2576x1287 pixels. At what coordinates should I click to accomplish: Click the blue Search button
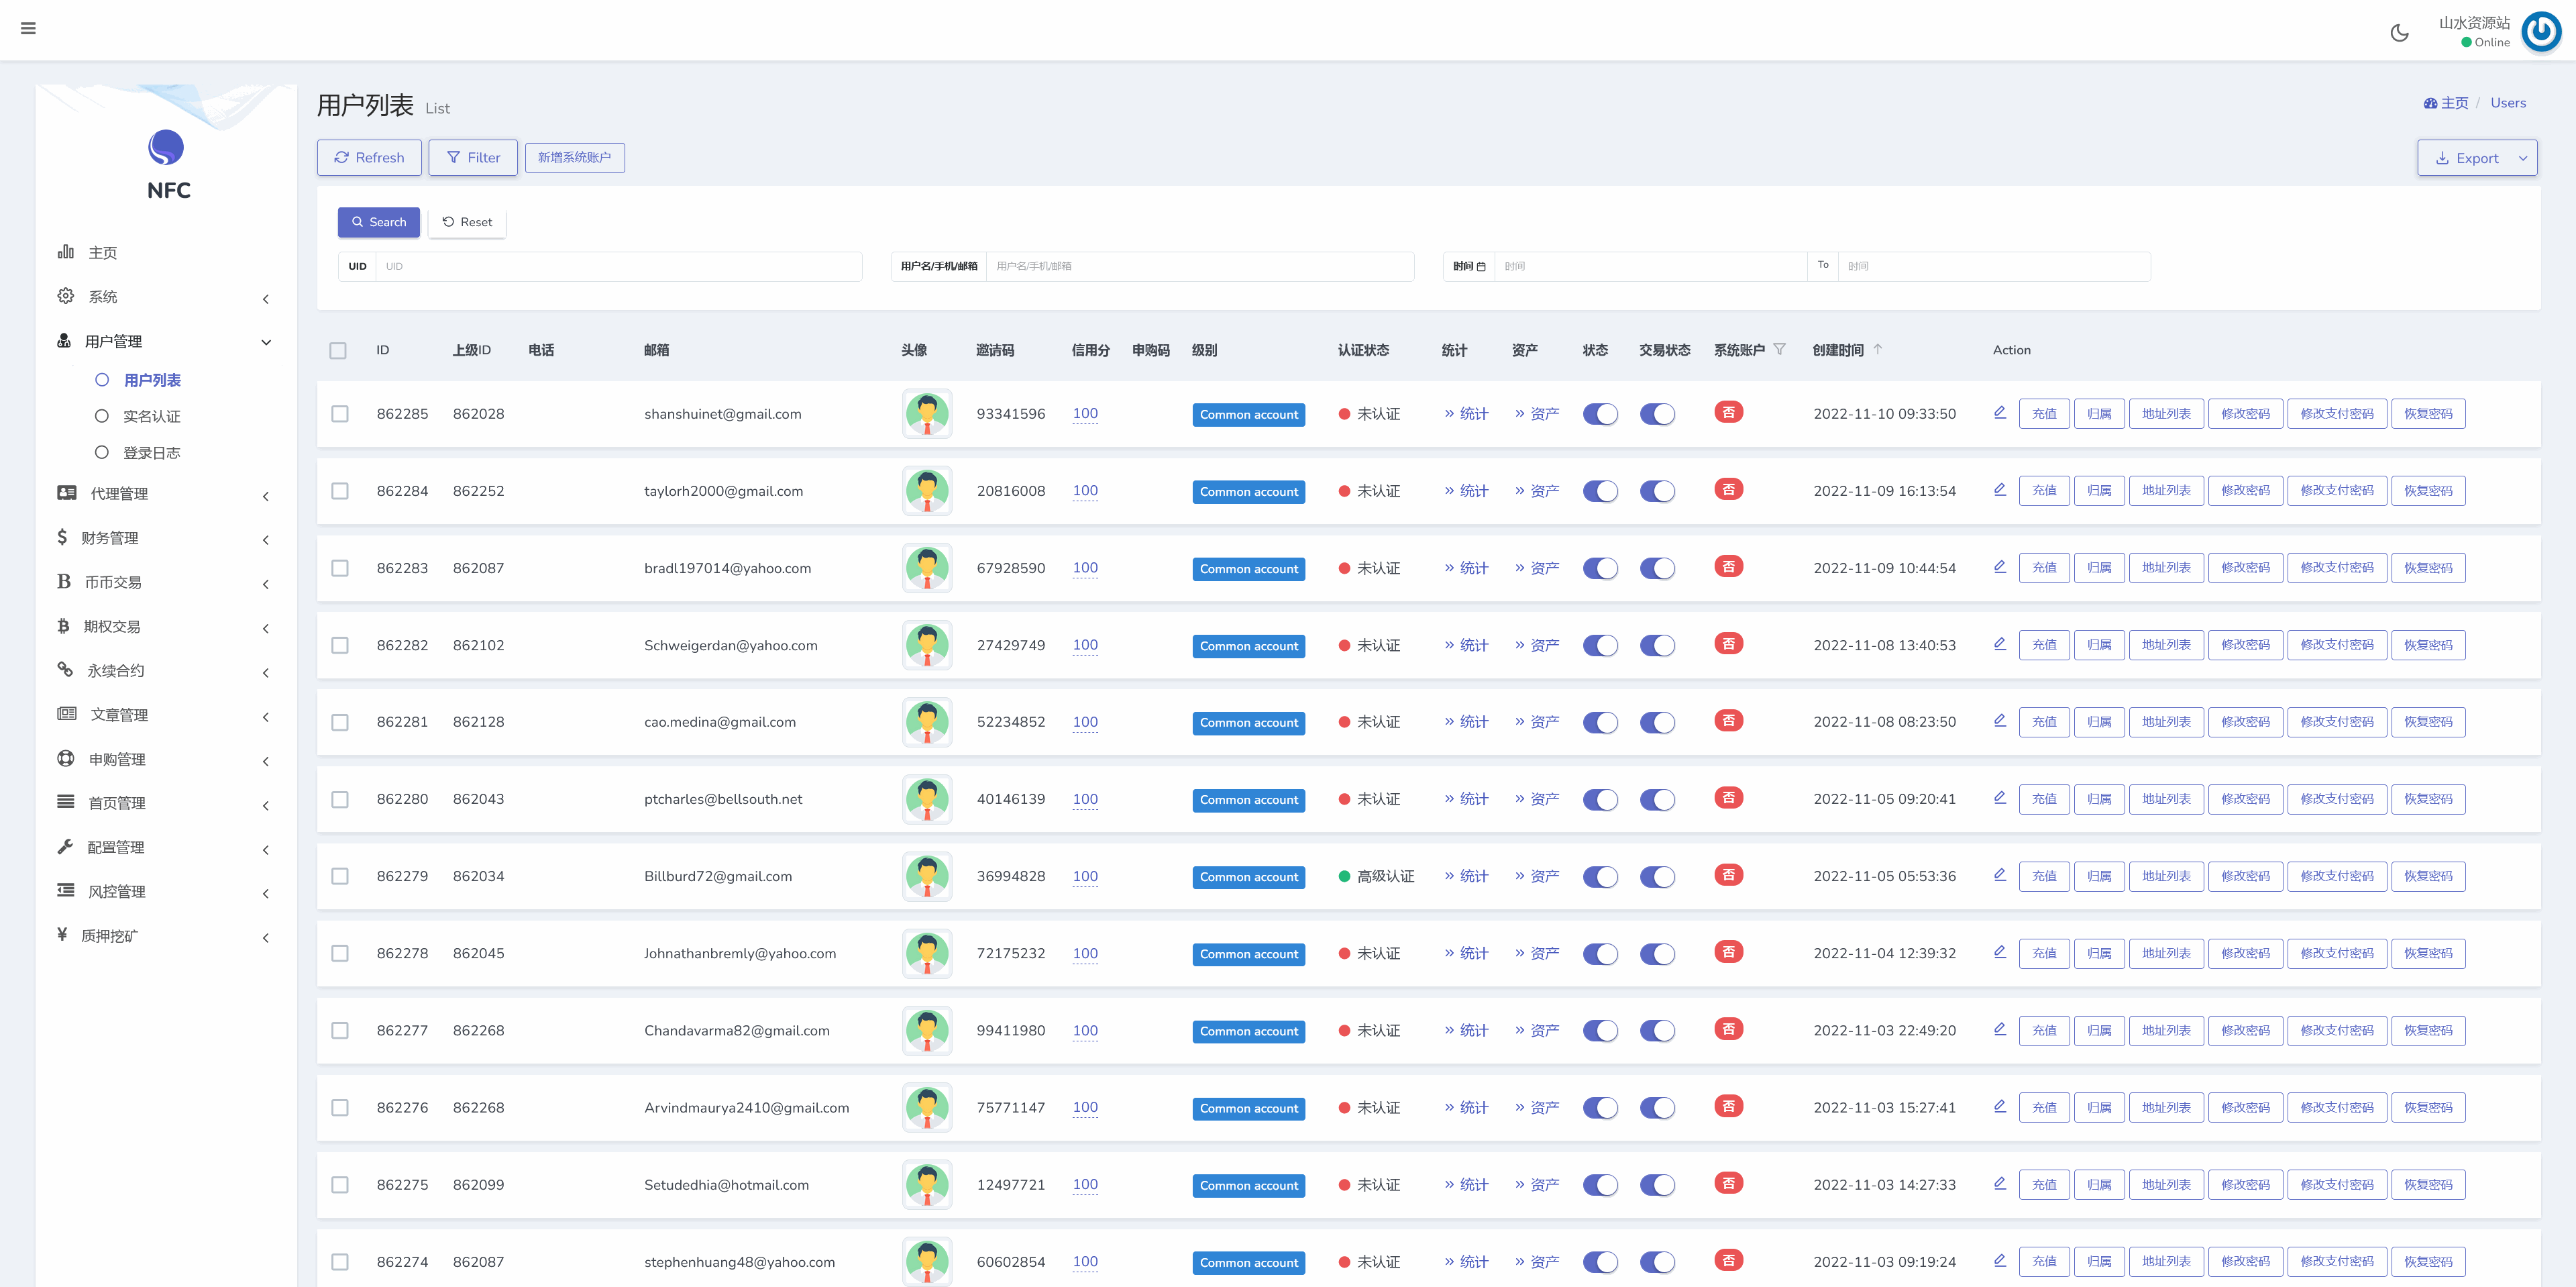point(378,222)
